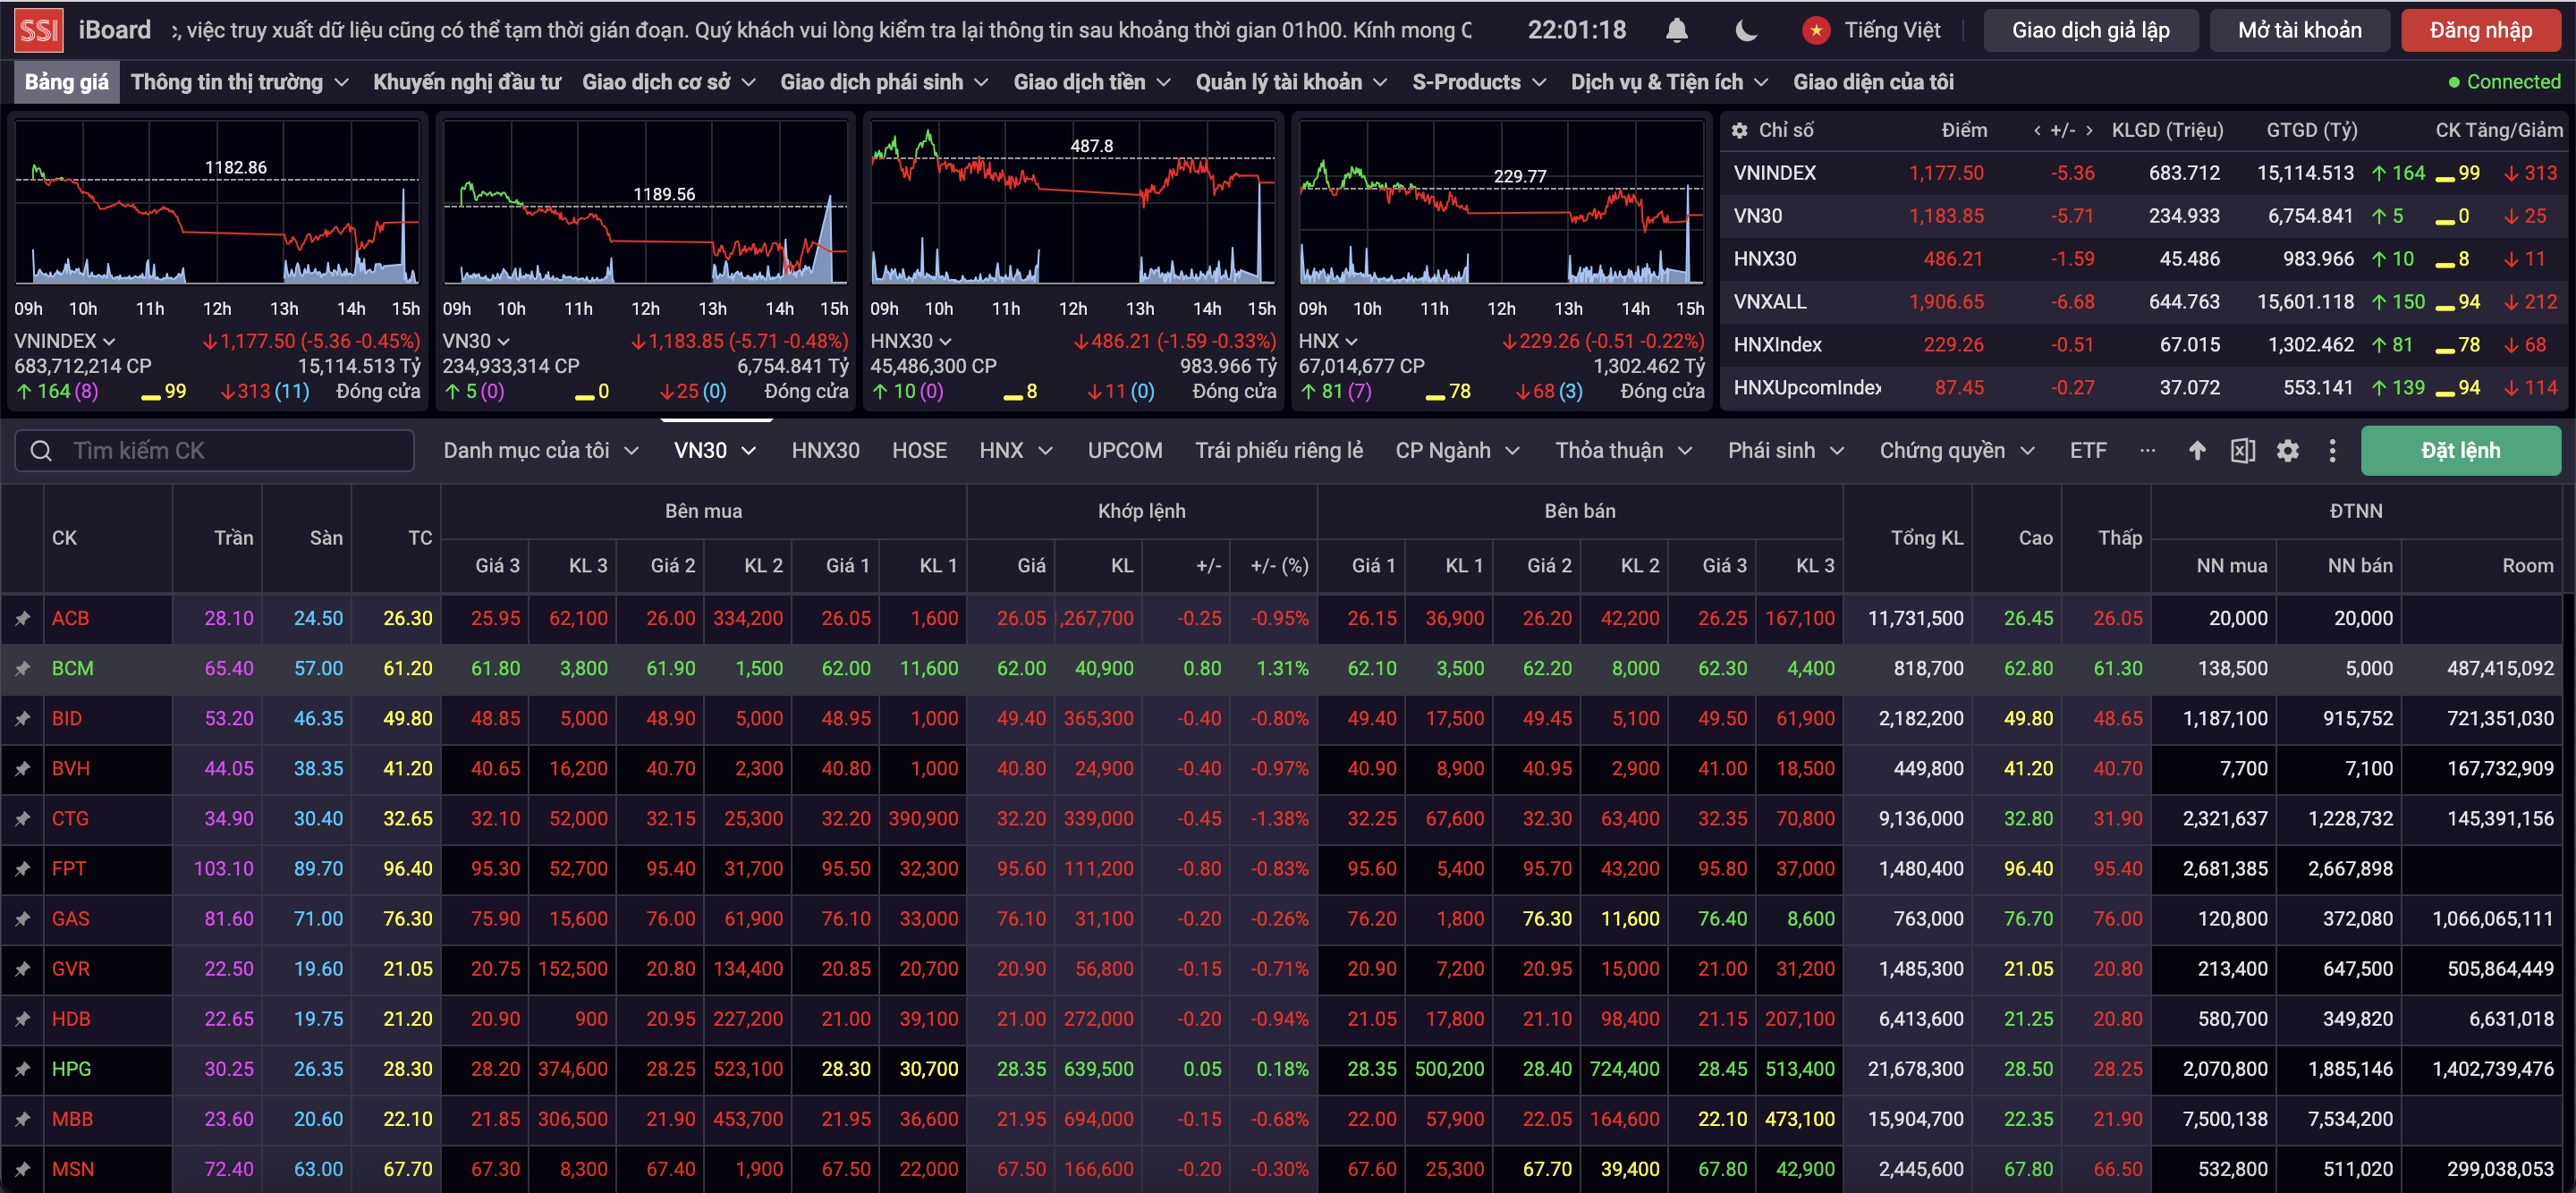The width and height of the screenshot is (2576, 1193).
Task: Show more tabs via ellipsis
Action: (2146, 451)
